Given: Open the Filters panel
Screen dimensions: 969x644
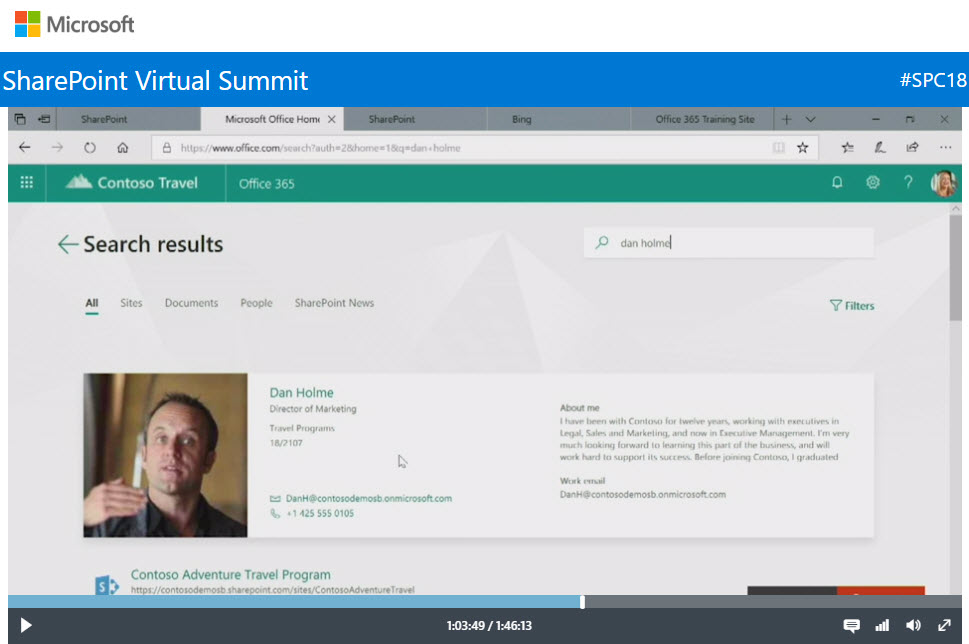Looking at the screenshot, I should click(x=852, y=305).
